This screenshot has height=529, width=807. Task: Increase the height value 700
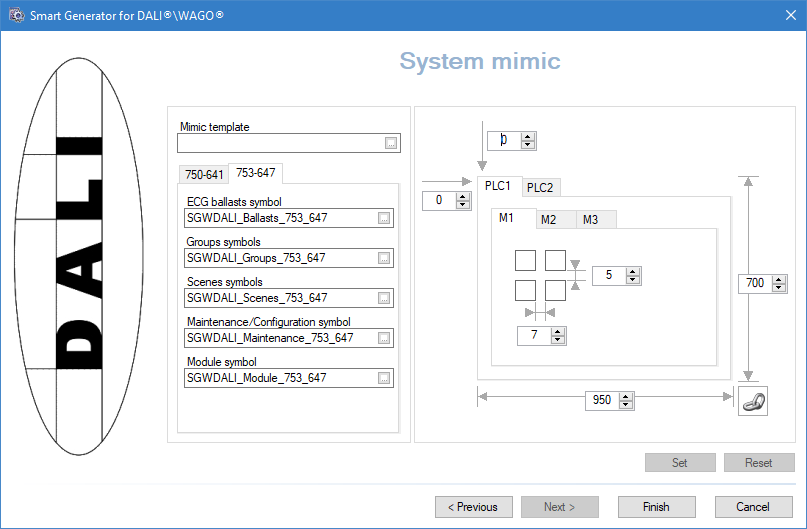coord(777,279)
